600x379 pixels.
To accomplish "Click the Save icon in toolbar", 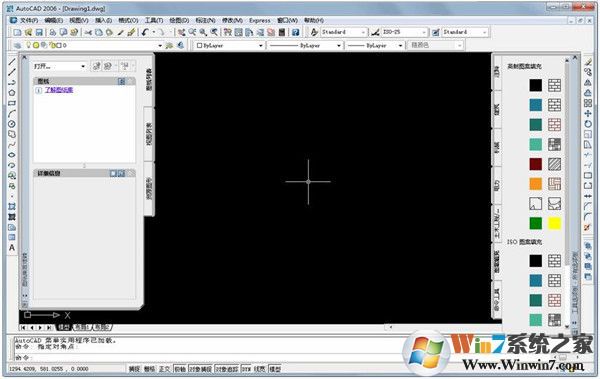I will pos(39,33).
